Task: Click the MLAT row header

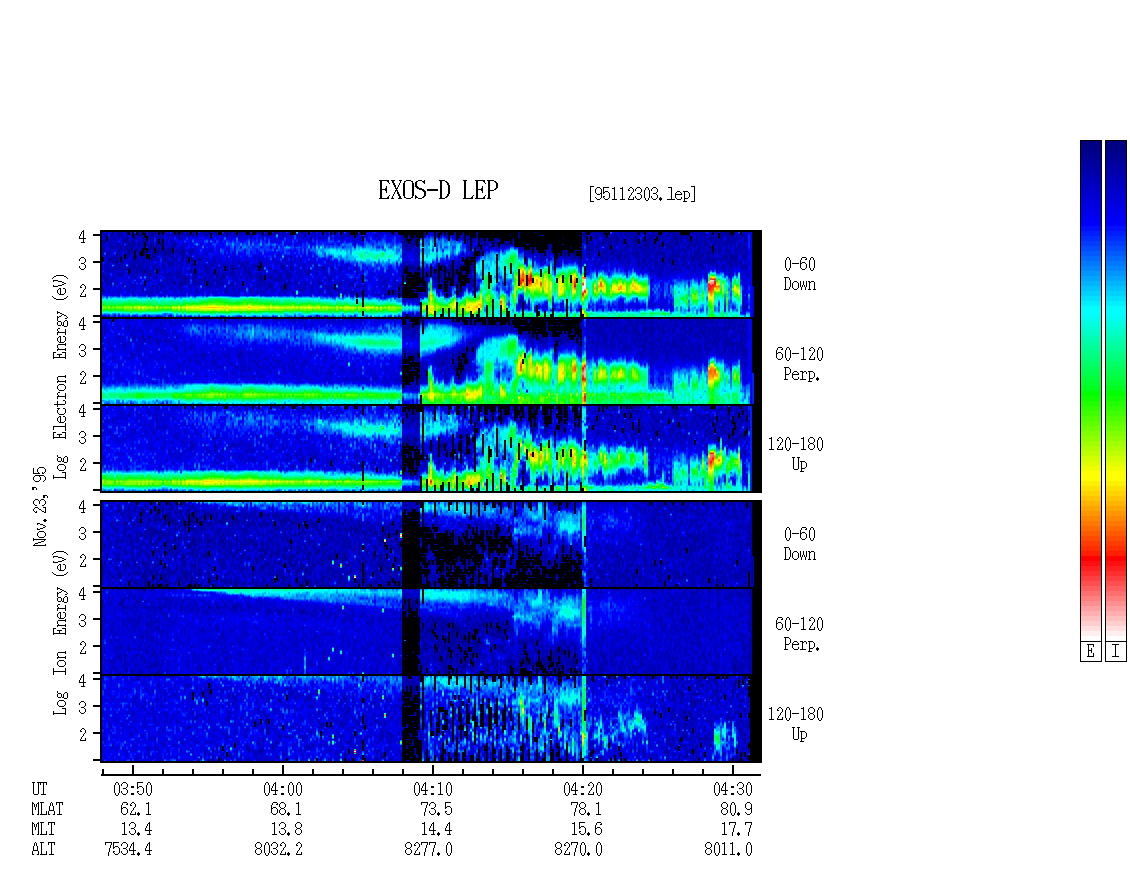Action: tap(47, 809)
